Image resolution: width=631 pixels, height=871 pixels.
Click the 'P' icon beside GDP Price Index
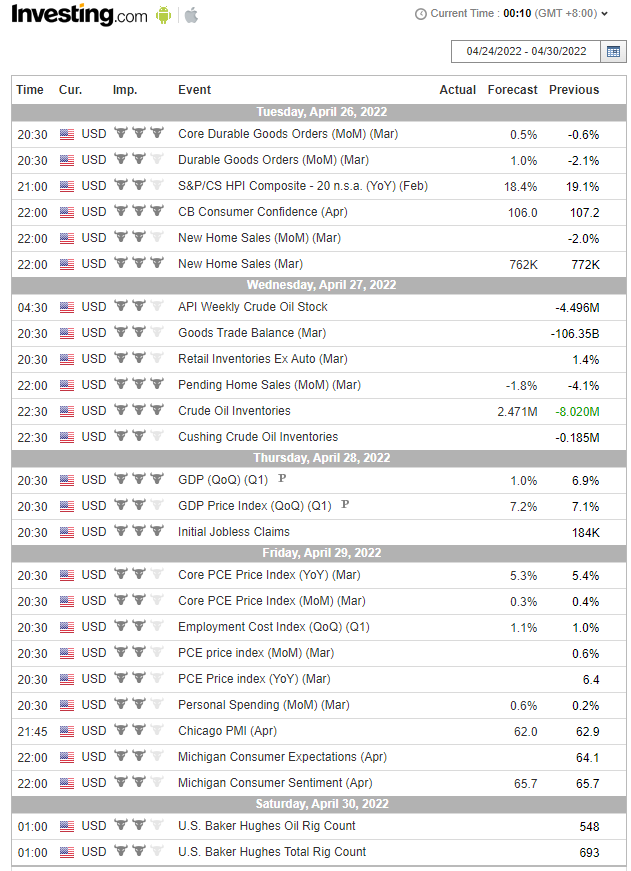click(345, 505)
